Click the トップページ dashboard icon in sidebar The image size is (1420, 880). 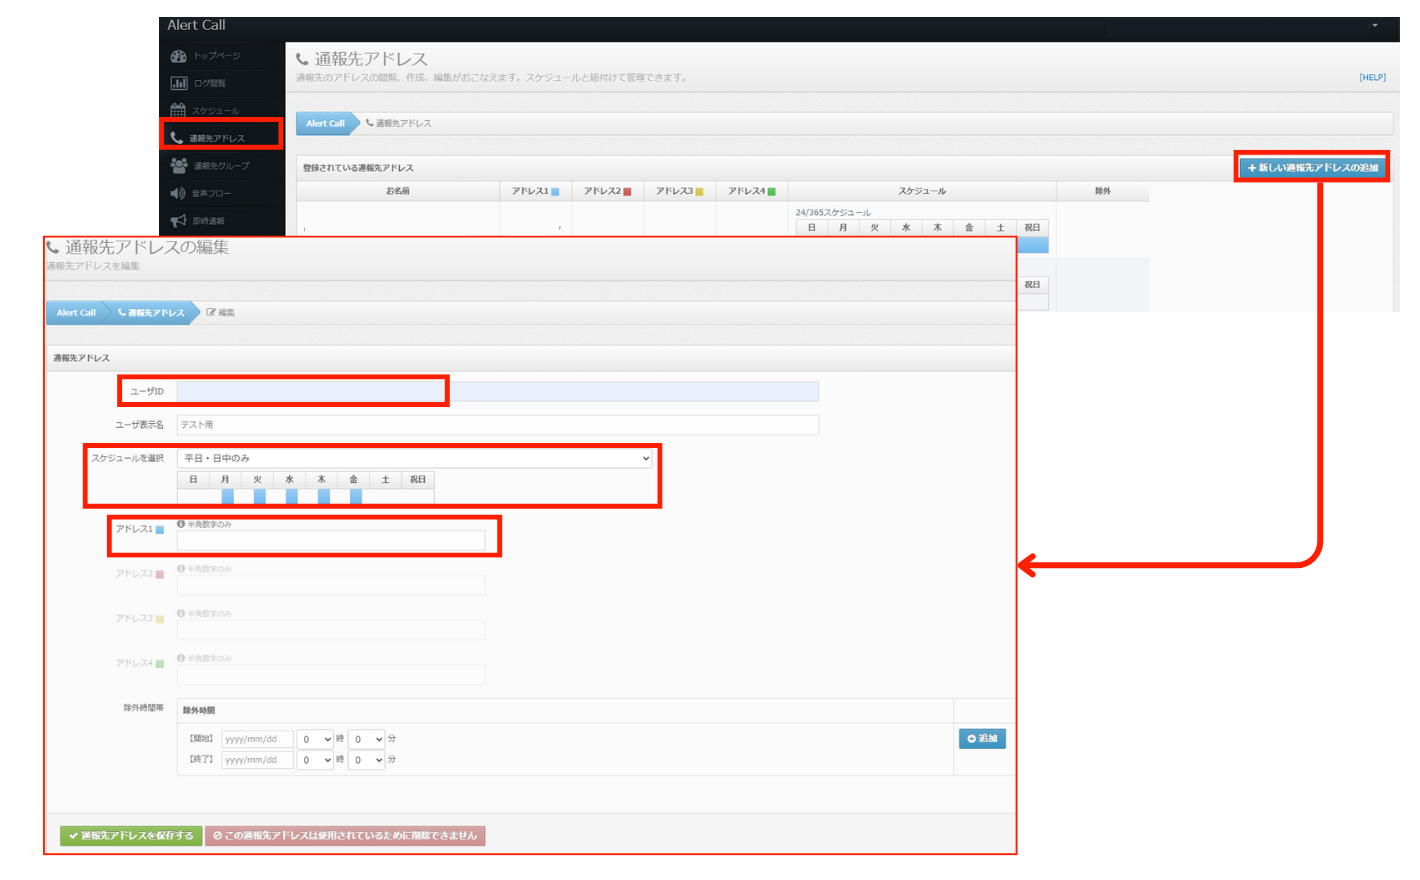pos(178,56)
